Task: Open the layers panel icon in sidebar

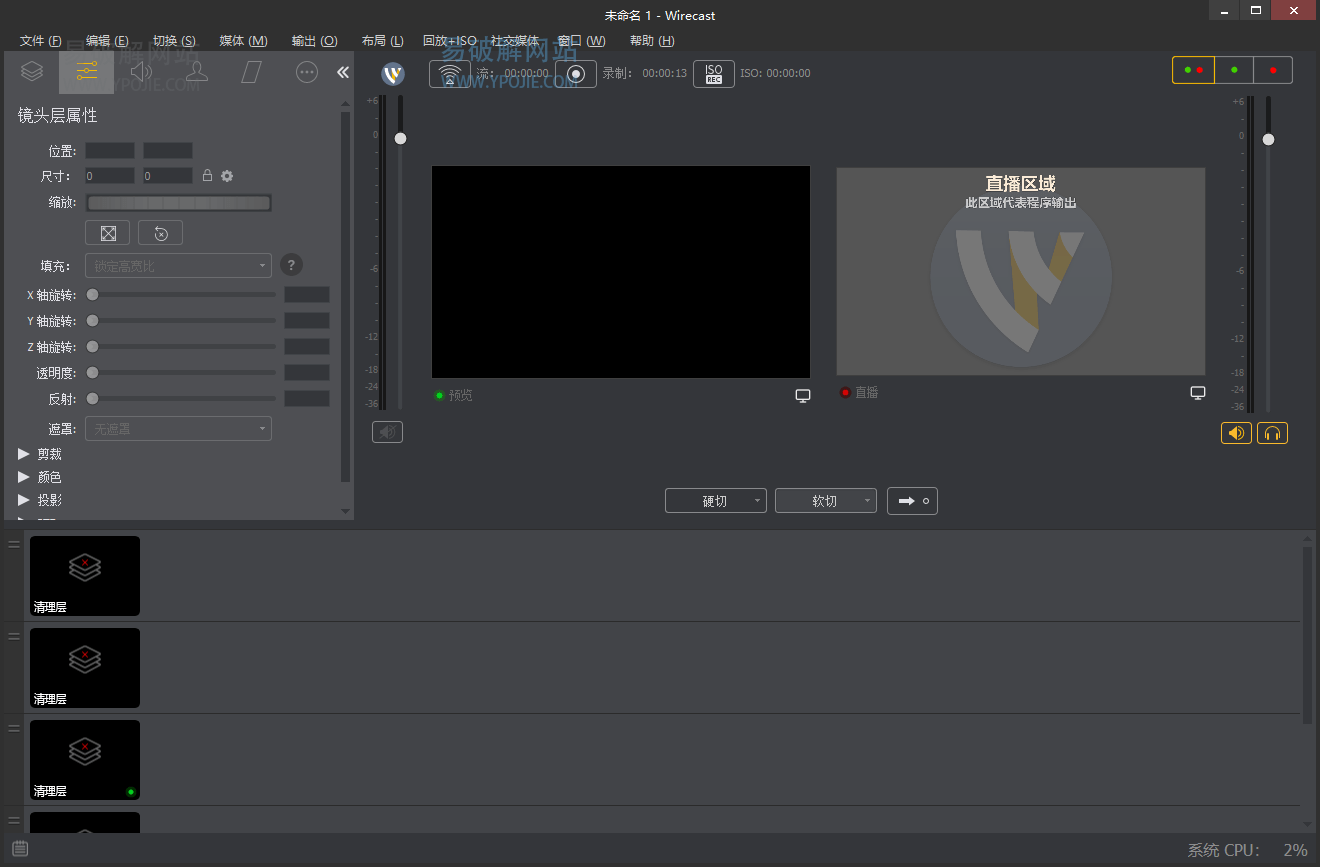Action: pos(31,71)
